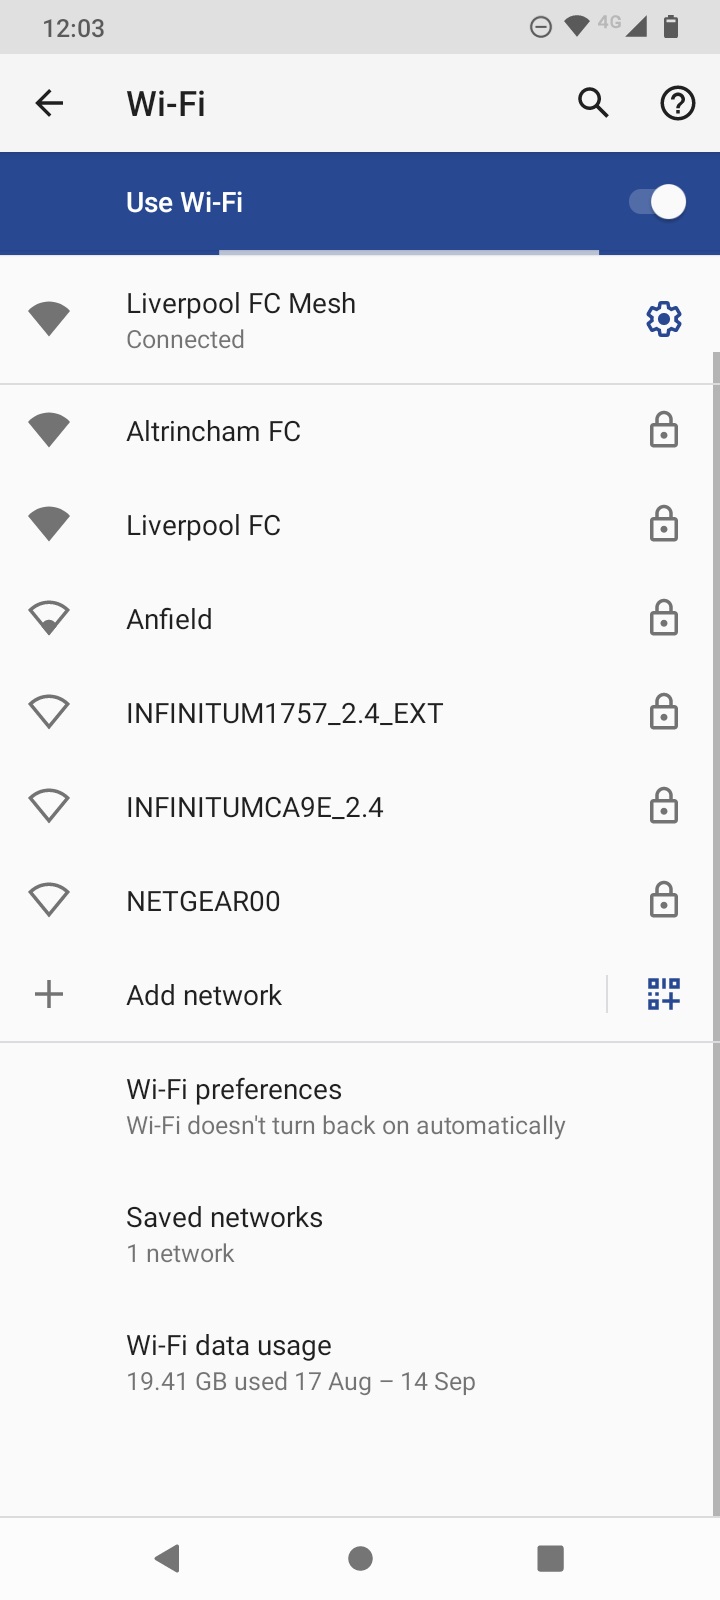Open help via question mark icon
Image resolution: width=720 pixels, height=1600 pixels.
coord(678,103)
